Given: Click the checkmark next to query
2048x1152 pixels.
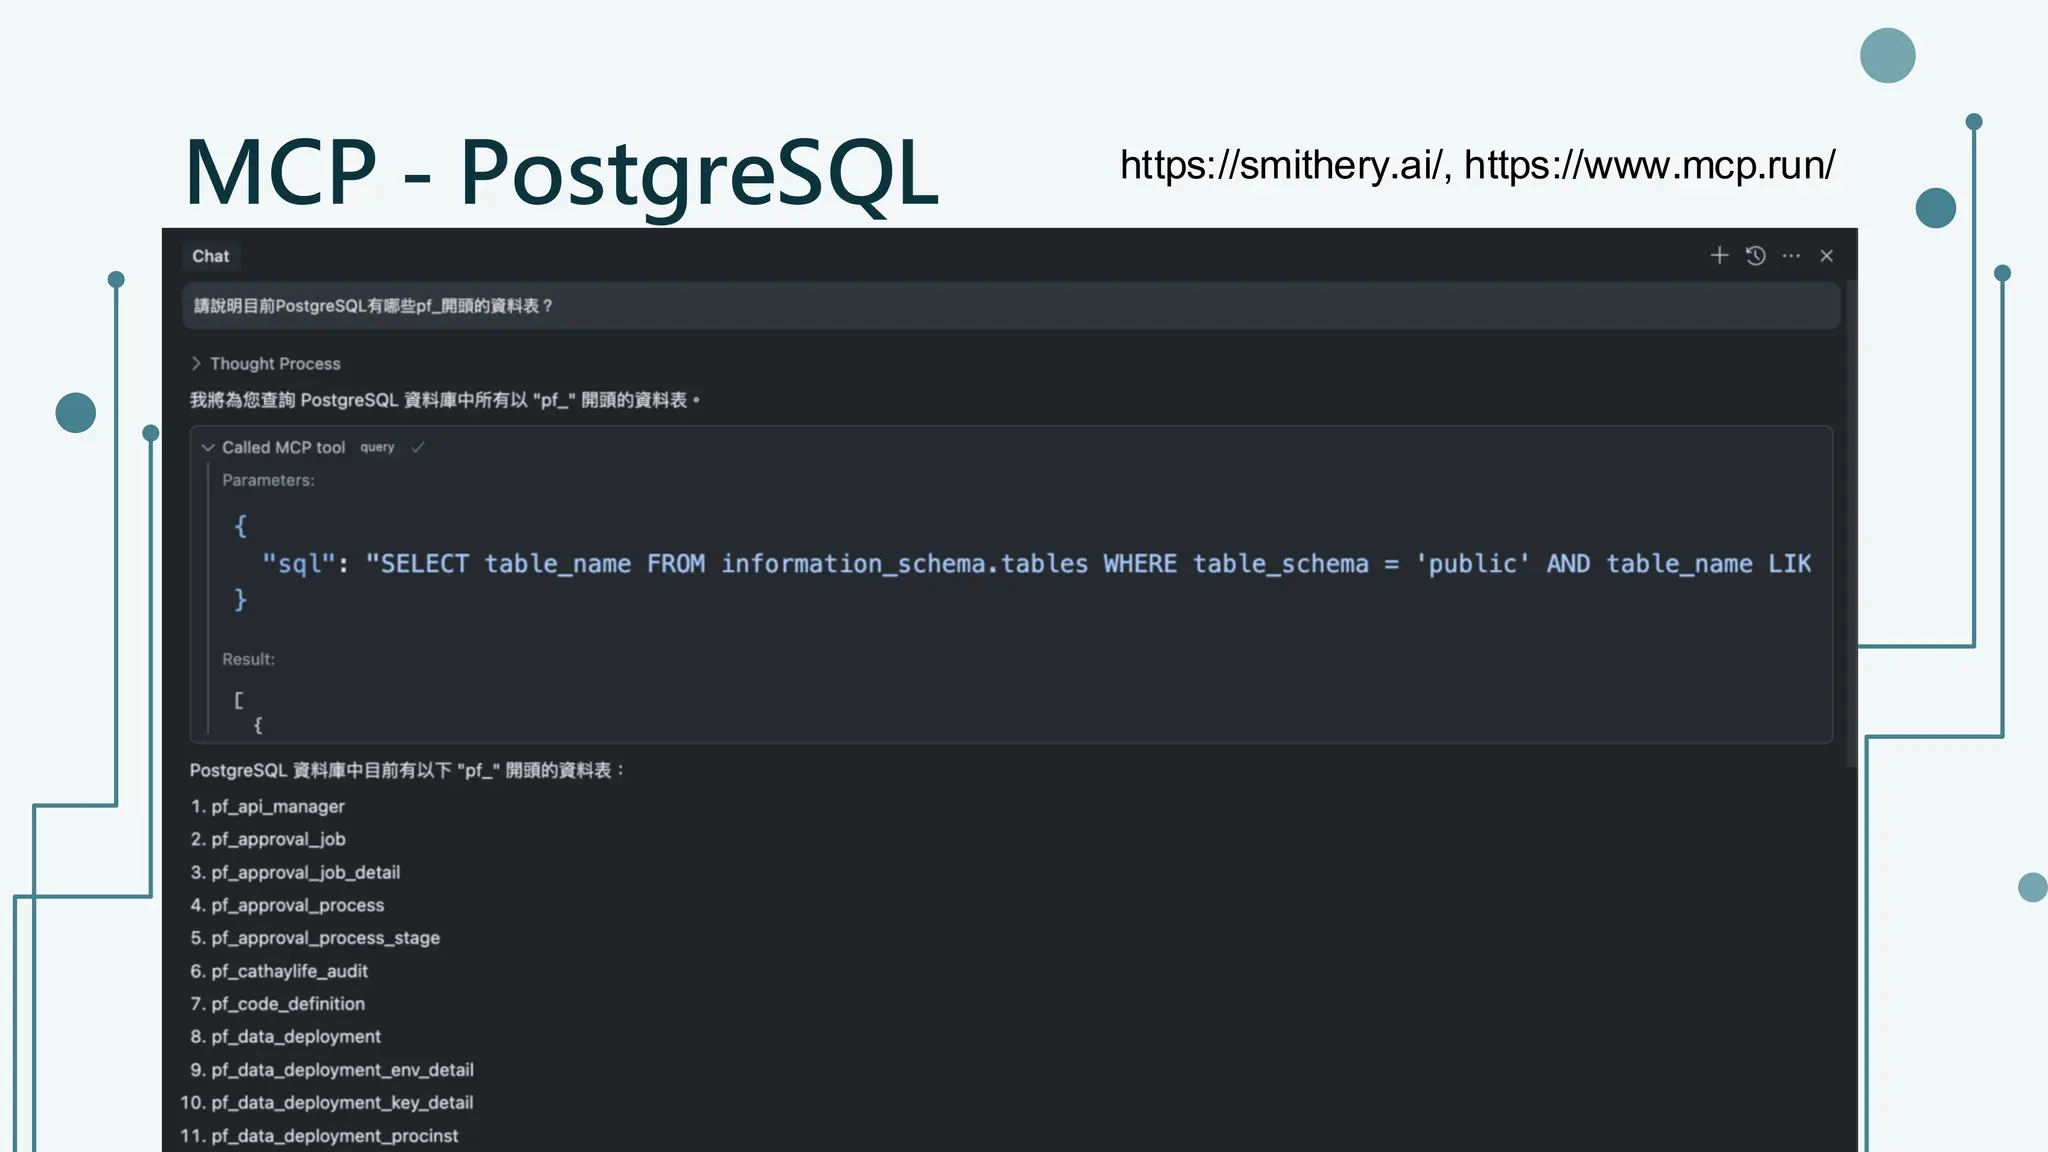Looking at the screenshot, I should pyautogui.click(x=418, y=447).
